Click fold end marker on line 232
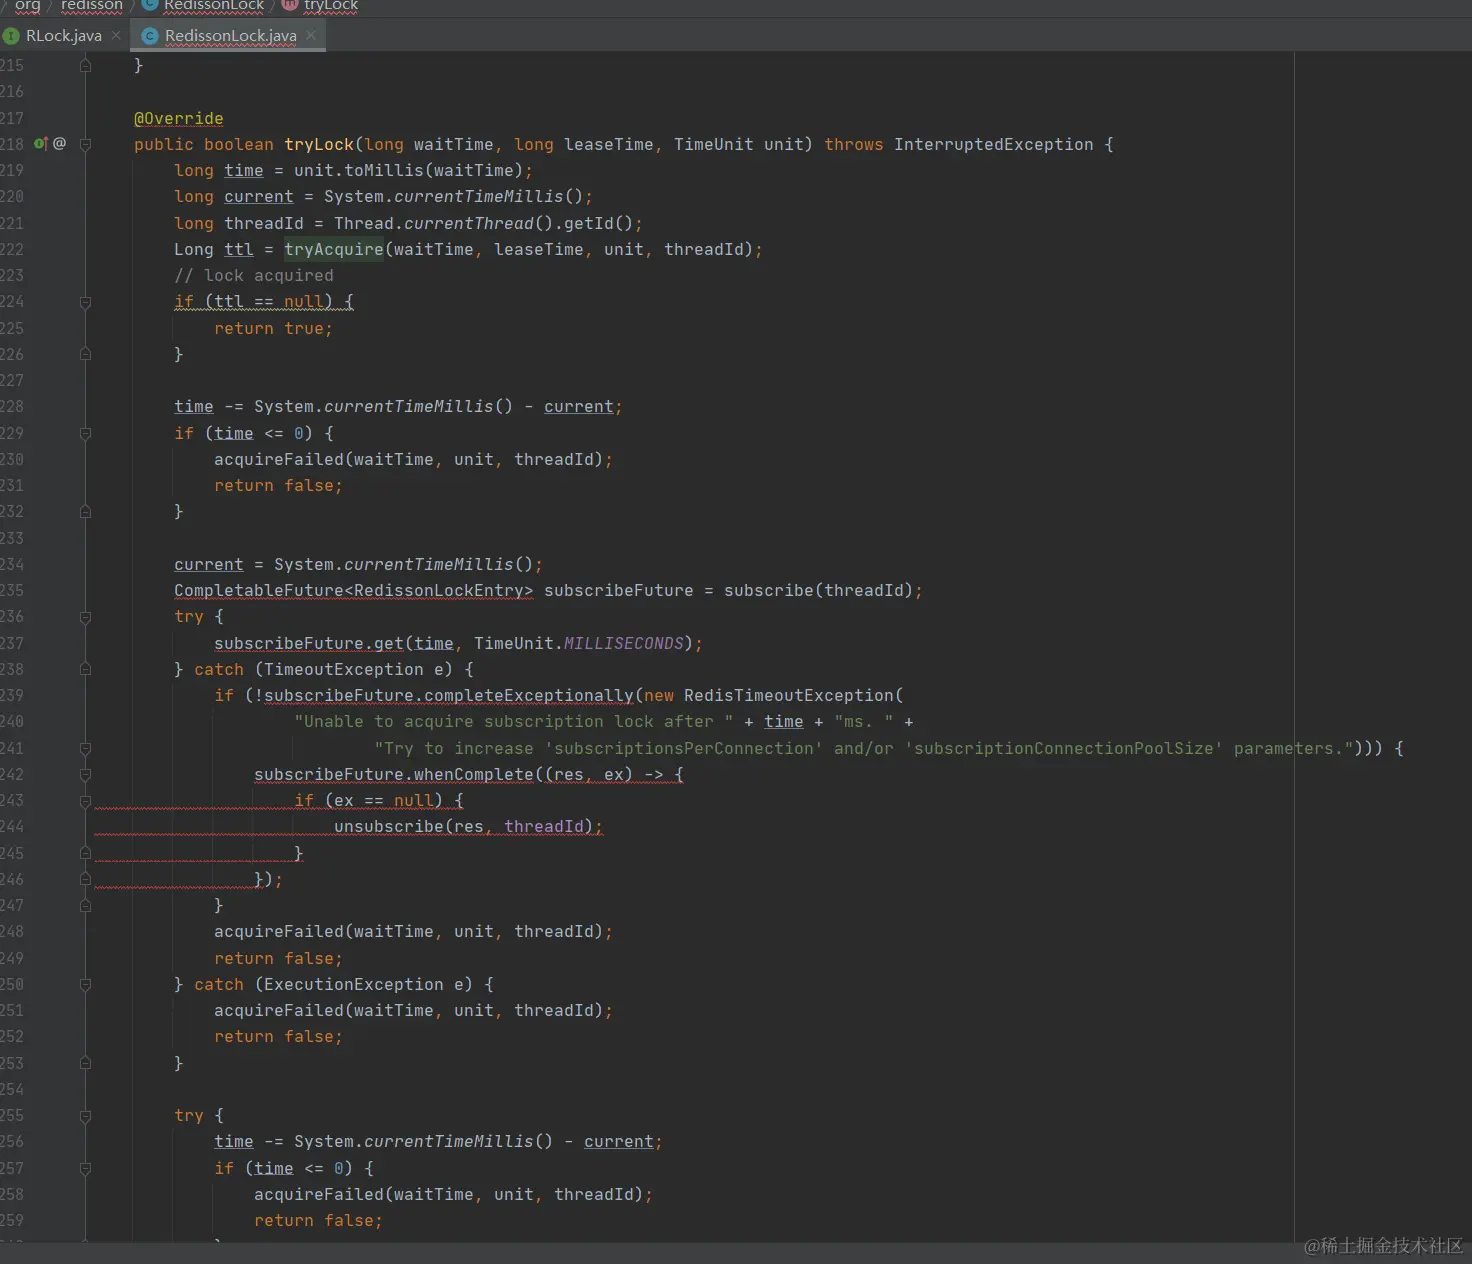 click(x=85, y=511)
